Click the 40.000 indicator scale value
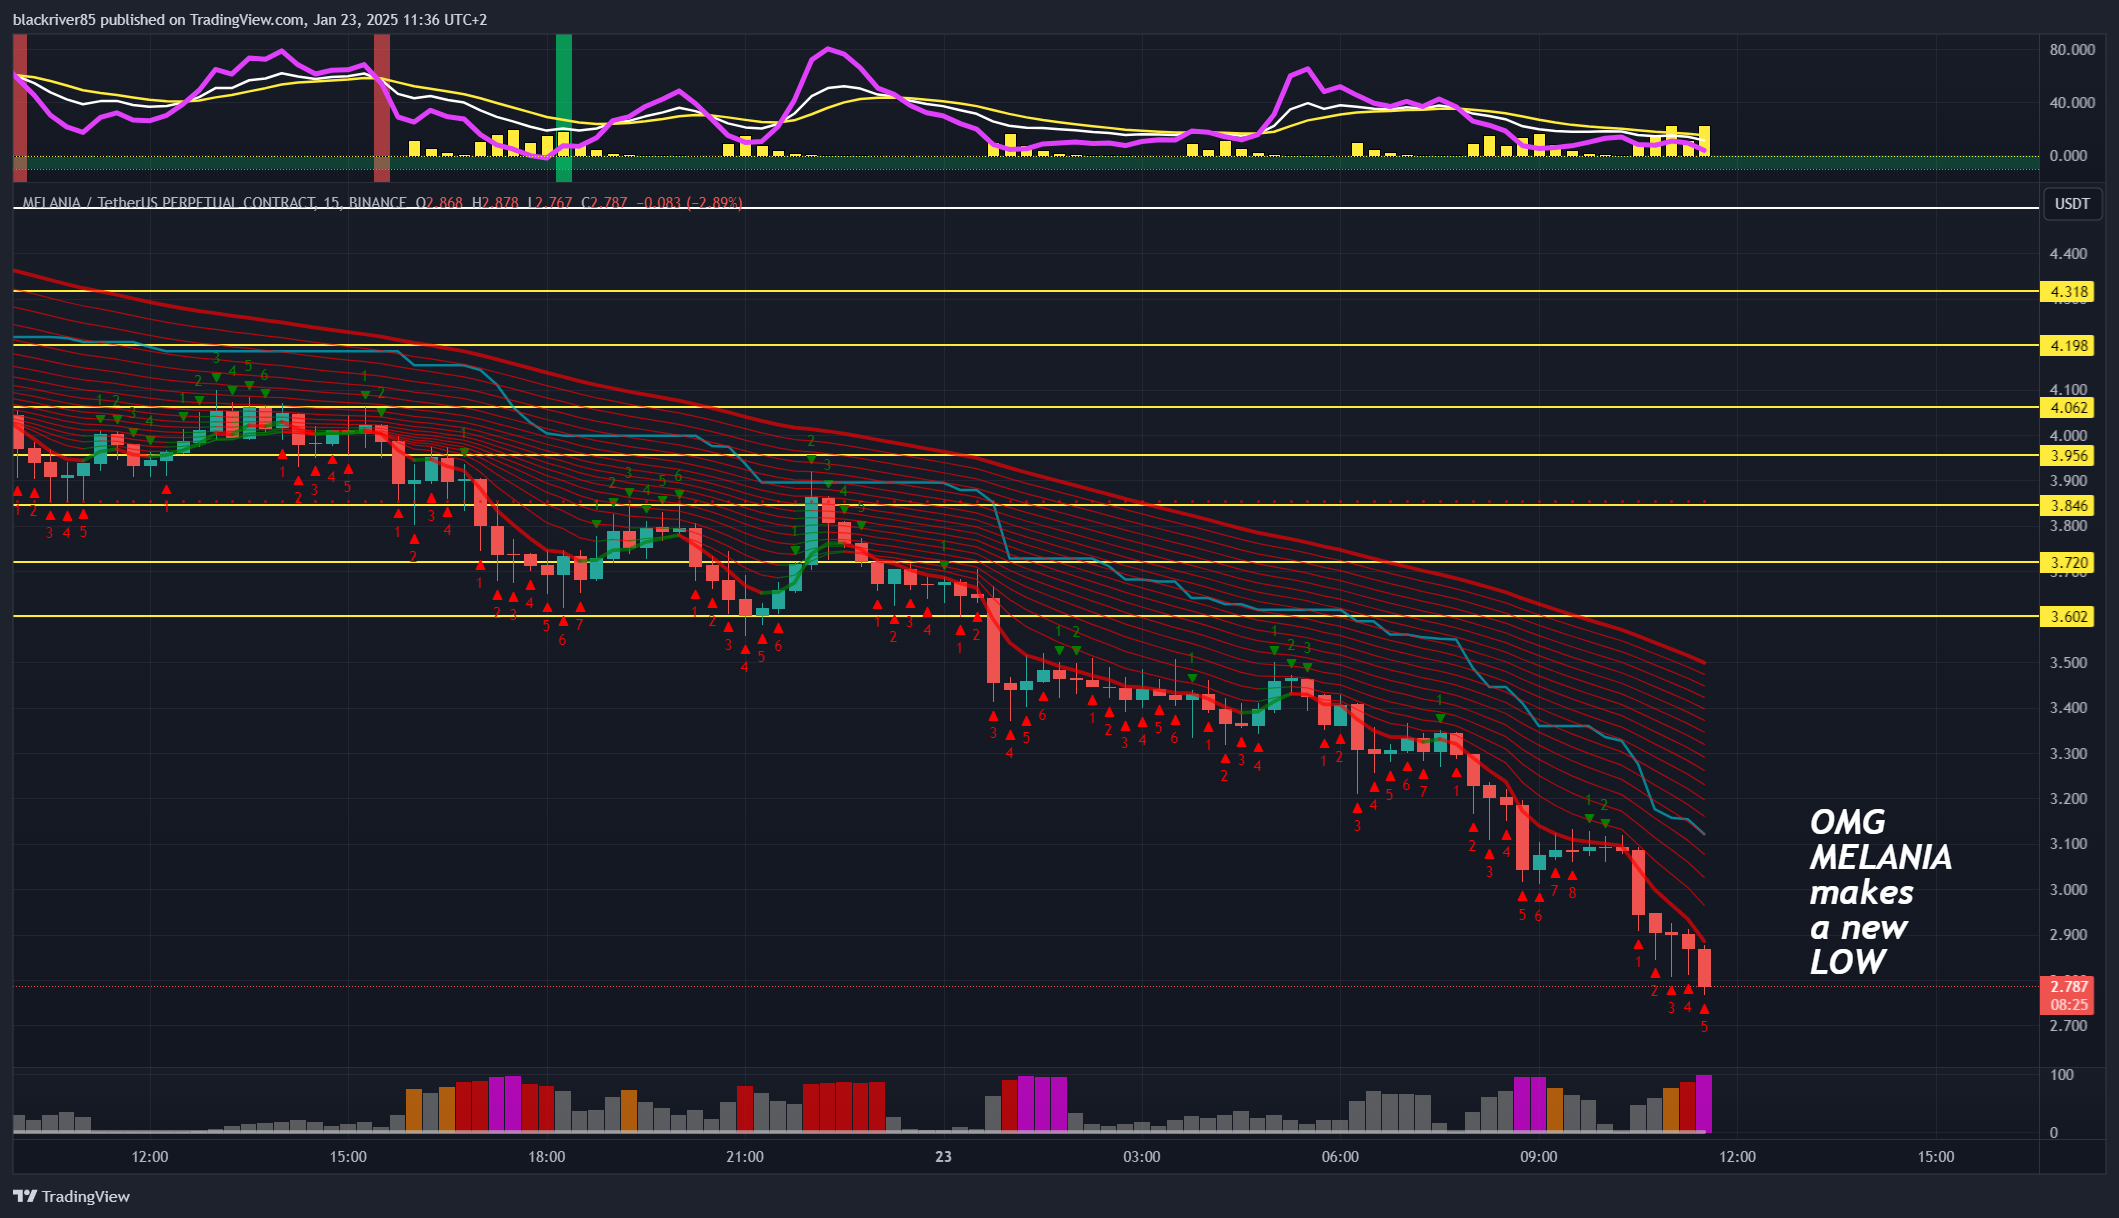This screenshot has width=2119, height=1218. pos(2072,103)
